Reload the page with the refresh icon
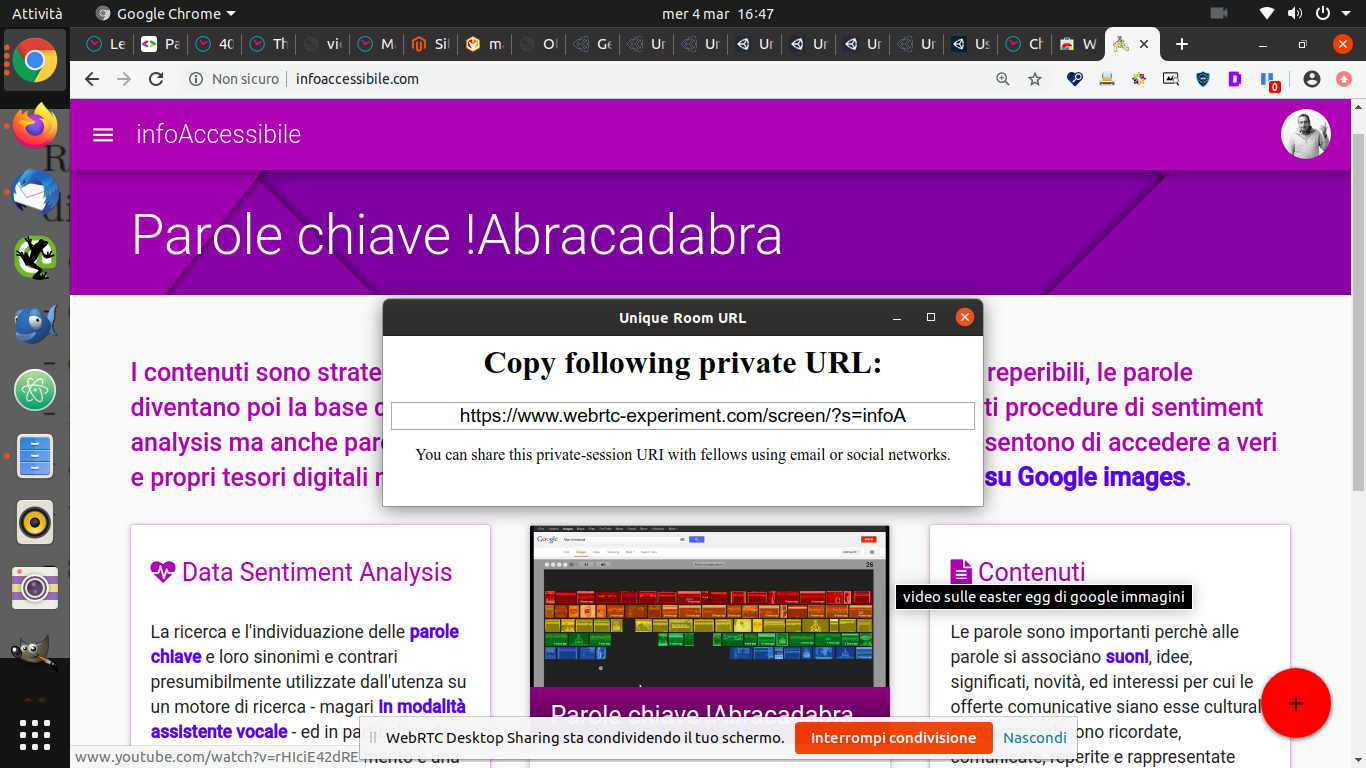Viewport: 1366px width, 768px height. 156,79
